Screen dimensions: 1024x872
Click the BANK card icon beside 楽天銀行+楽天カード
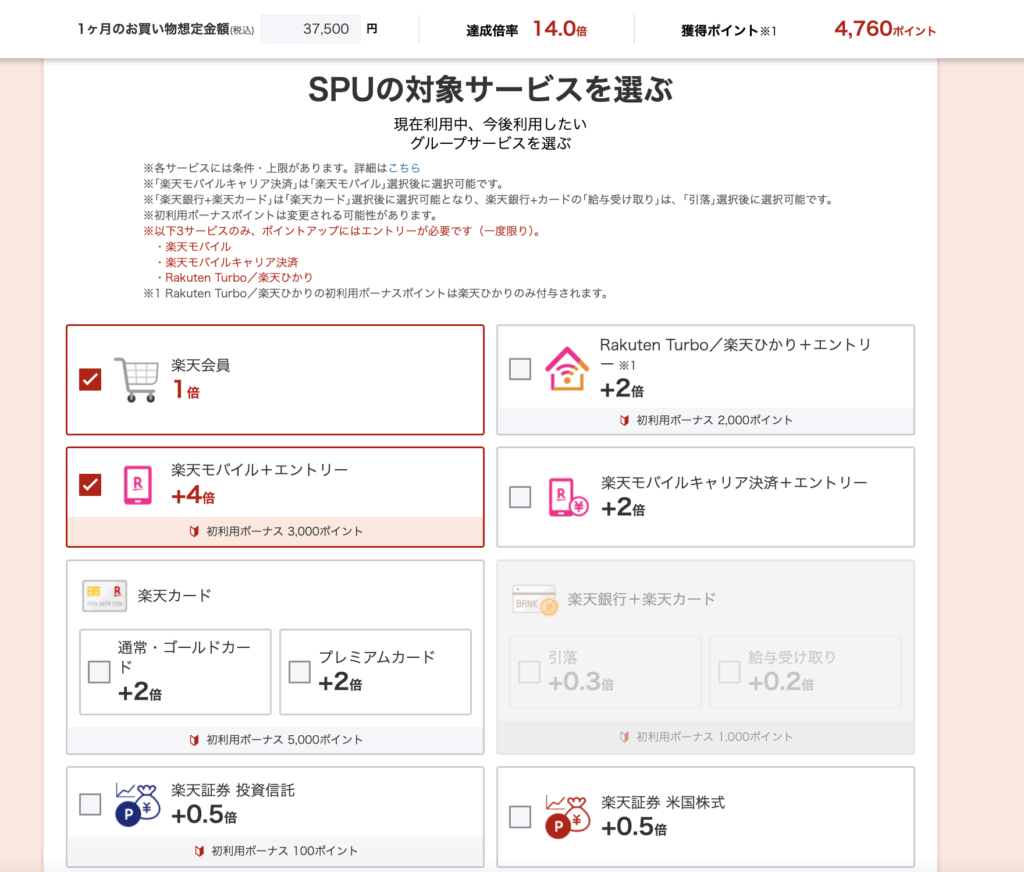534,600
